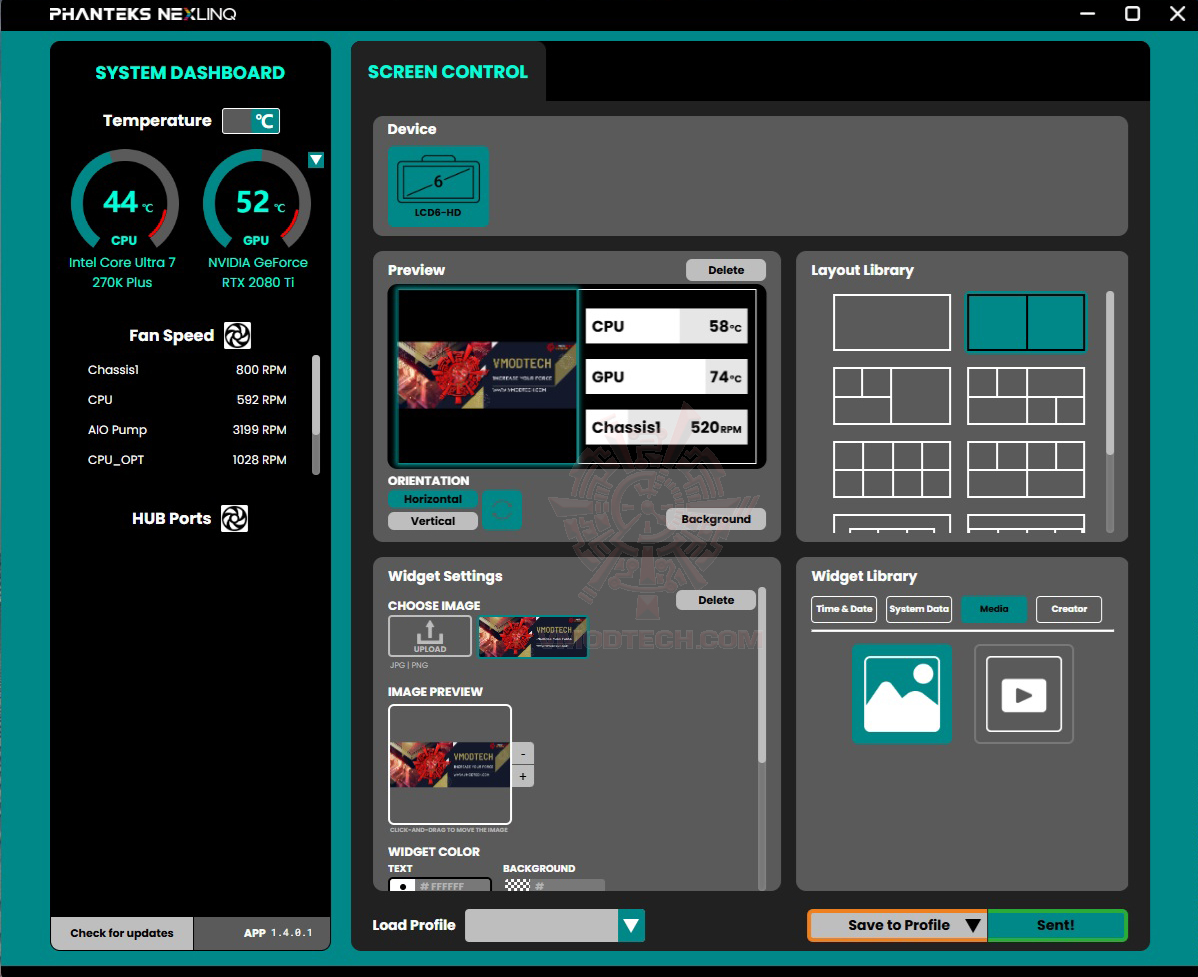This screenshot has height=977, width=1198.
Task: Switch to the Time & Date tab
Action: [x=843, y=609]
